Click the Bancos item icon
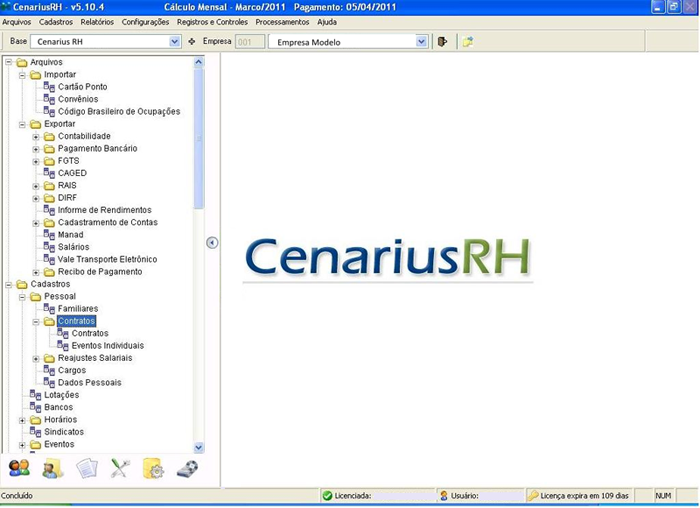Viewport: 700px width, 508px height. 35,407
